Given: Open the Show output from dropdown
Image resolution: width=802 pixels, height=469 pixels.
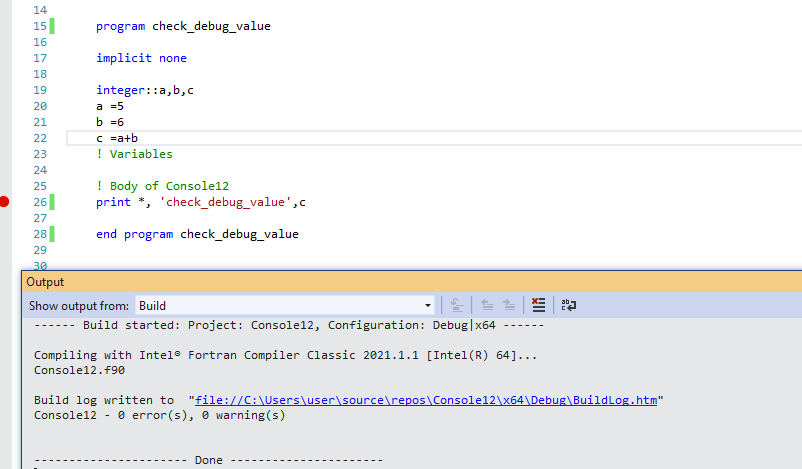Looking at the screenshot, I should 285,306.
